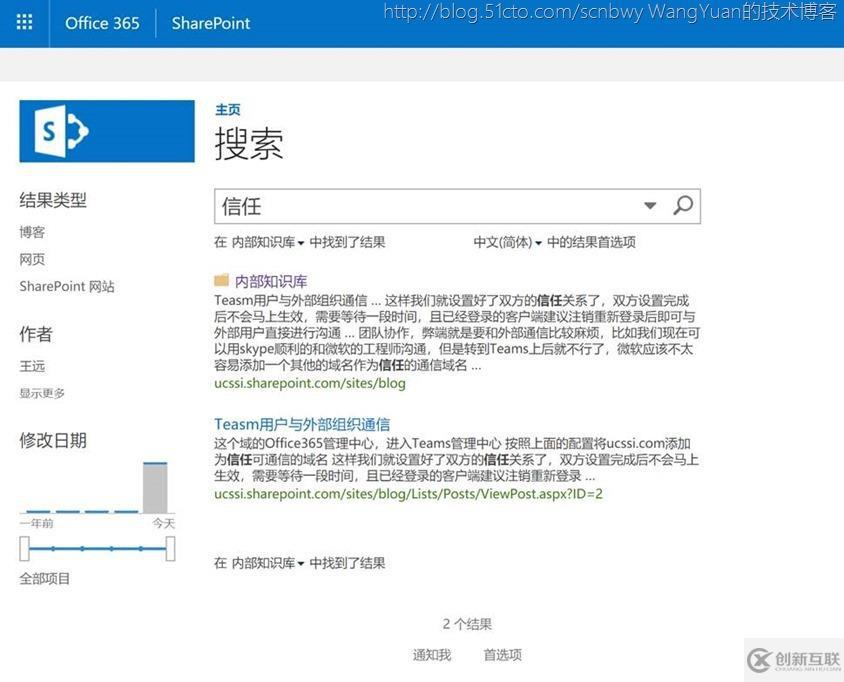The image size is (844, 682).
Task: Open the 中文(简体) language dropdown
Action: [x=507, y=242]
